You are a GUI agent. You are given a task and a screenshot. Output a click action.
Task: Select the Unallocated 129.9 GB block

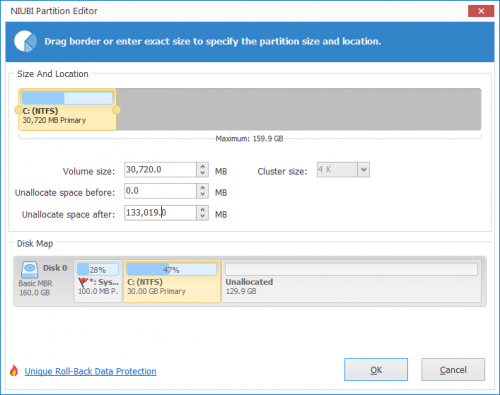(351, 281)
